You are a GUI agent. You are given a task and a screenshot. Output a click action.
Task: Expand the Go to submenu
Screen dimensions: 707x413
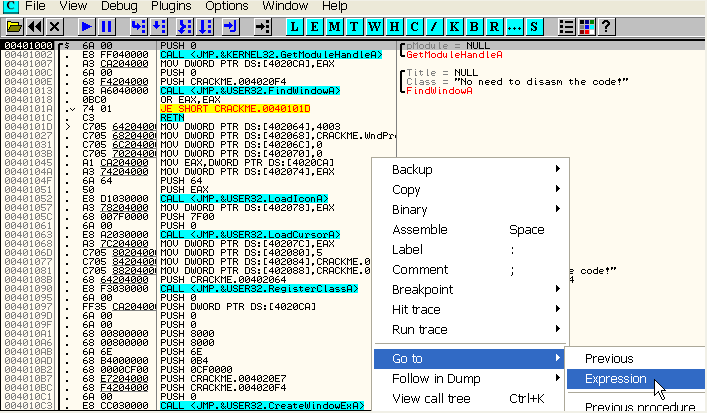point(470,358)
